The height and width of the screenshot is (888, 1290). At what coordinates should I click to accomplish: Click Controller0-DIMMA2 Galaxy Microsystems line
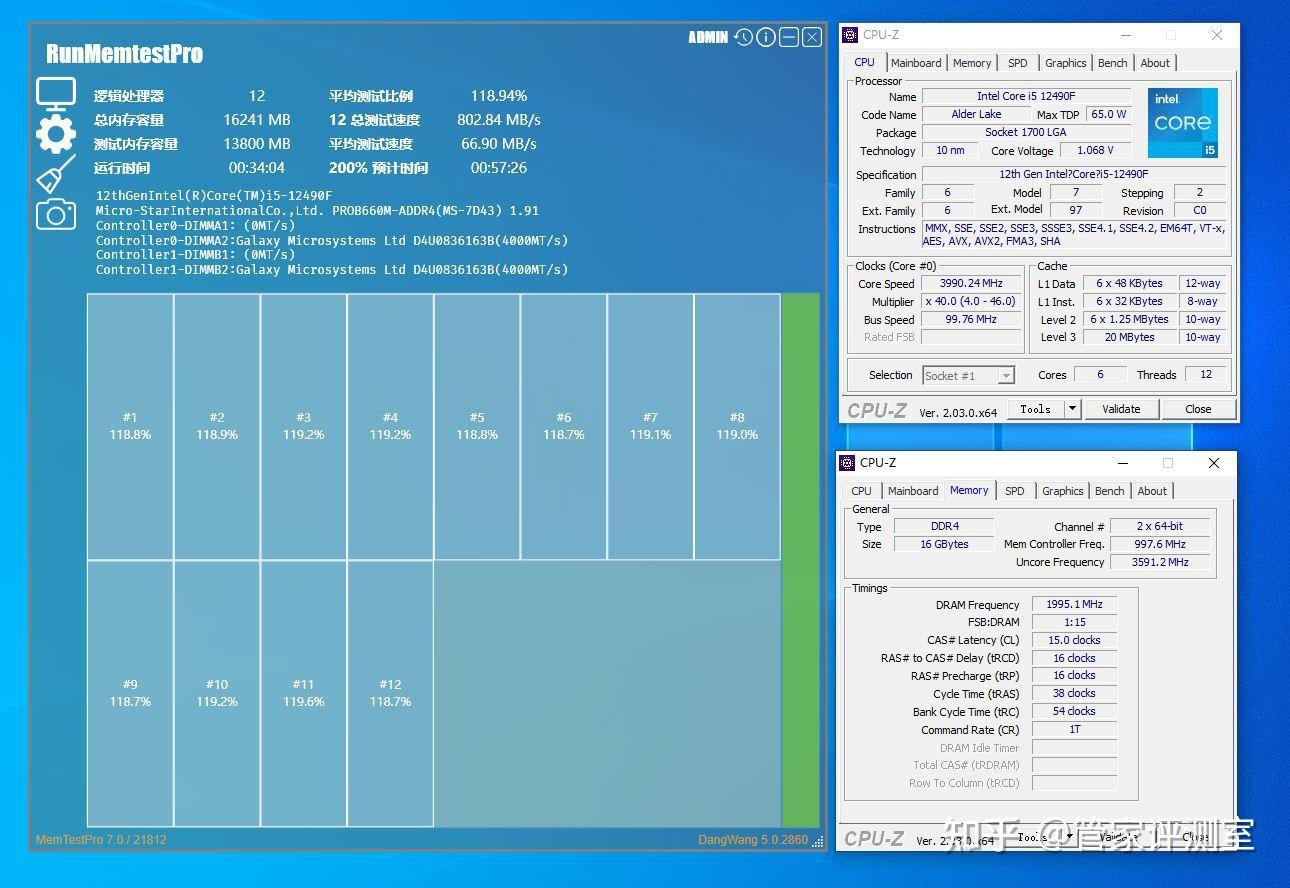(x=332, y=240)
